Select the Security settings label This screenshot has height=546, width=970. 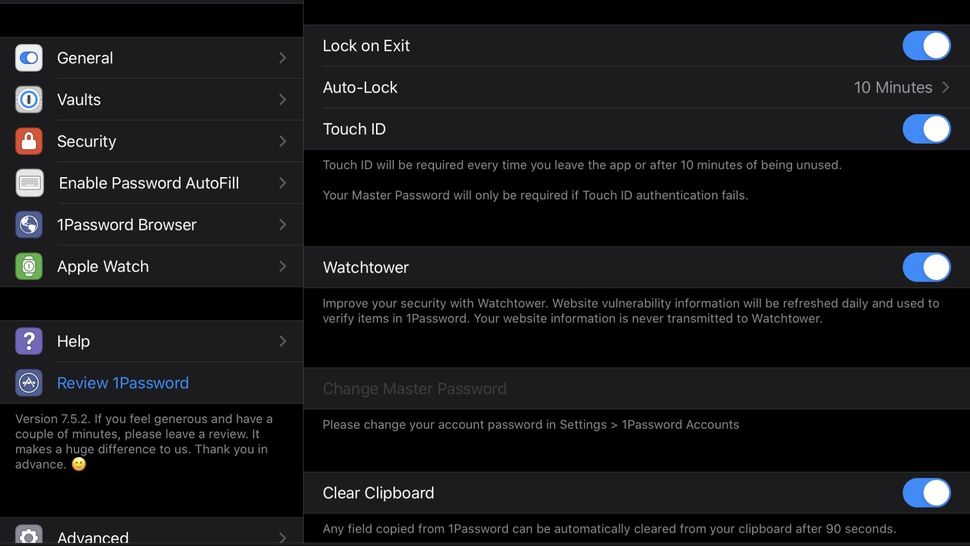click(x=87, y=141)
